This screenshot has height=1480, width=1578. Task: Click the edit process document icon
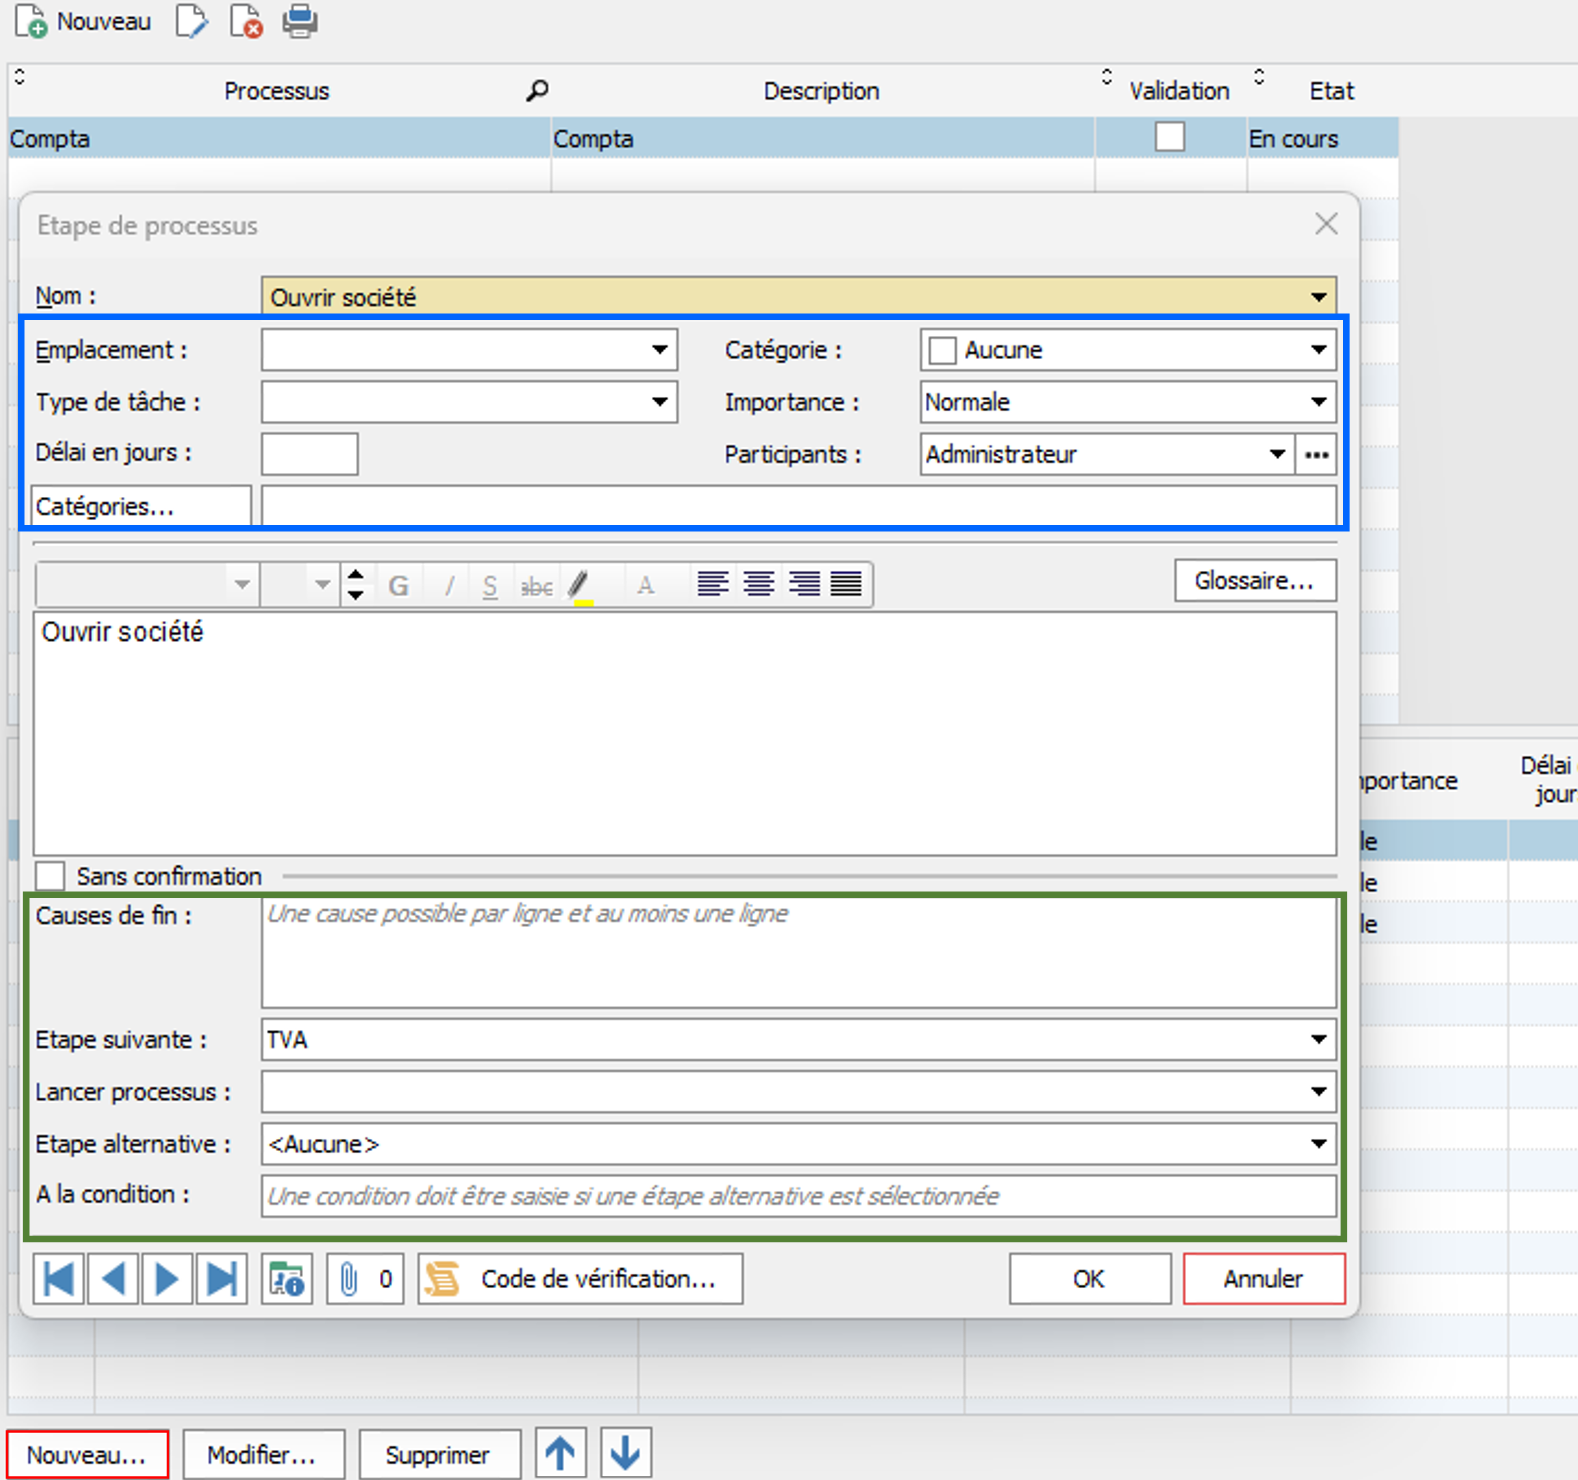(191, 21)
